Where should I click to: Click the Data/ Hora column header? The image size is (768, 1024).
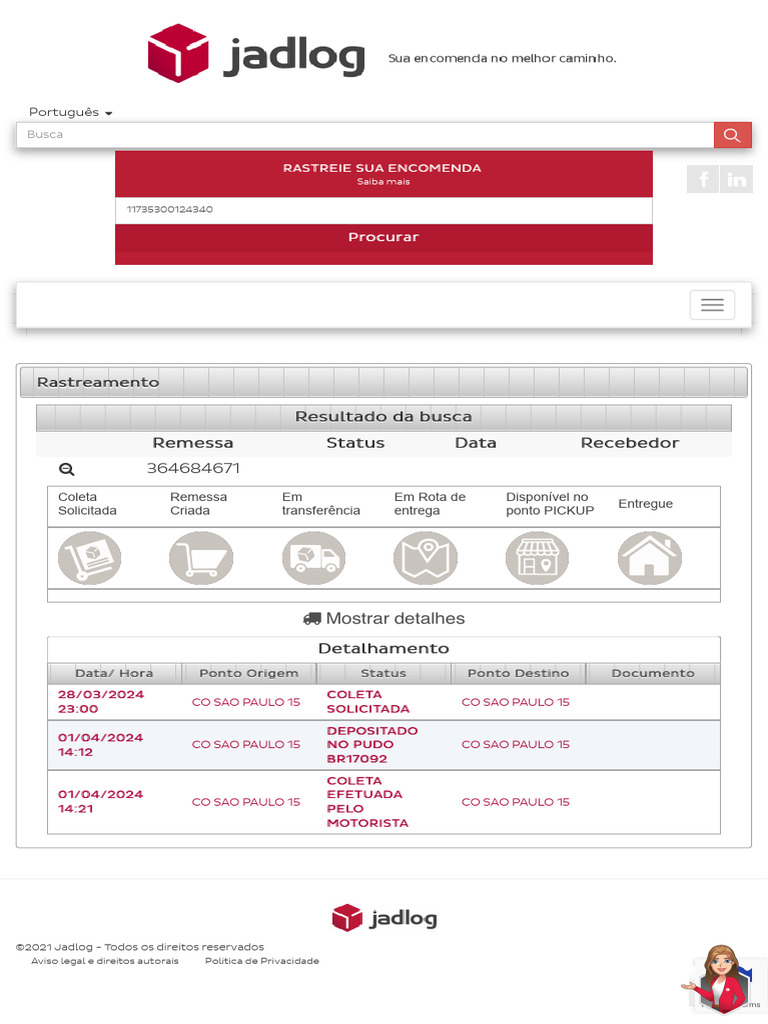coord(114,673)
